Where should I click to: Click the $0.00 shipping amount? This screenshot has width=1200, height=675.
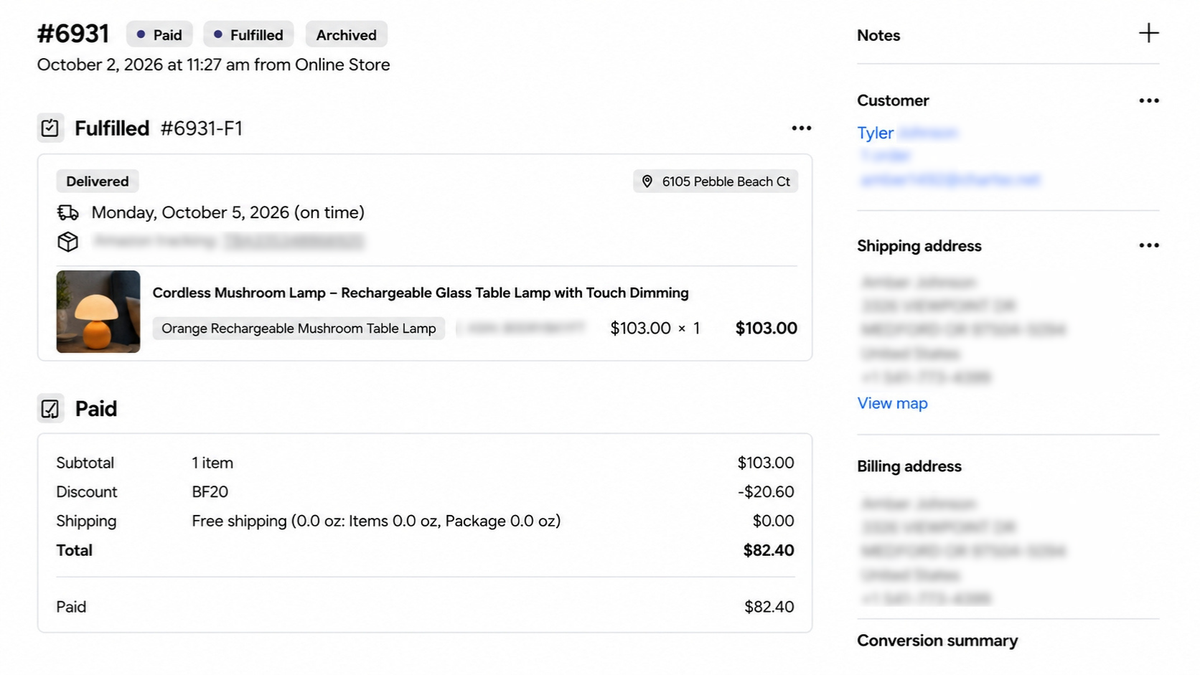point(773,521)
